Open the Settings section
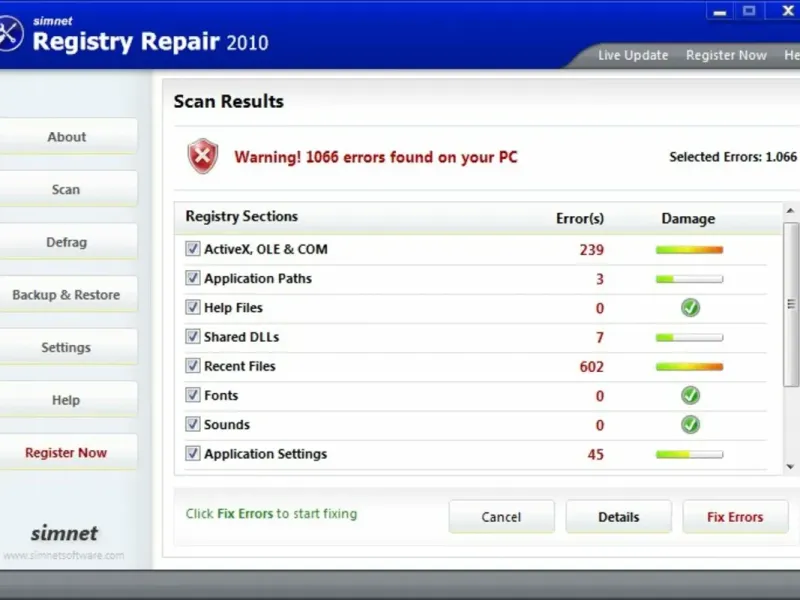The width and height of the screenshot is (800, 600). point(66,347)
